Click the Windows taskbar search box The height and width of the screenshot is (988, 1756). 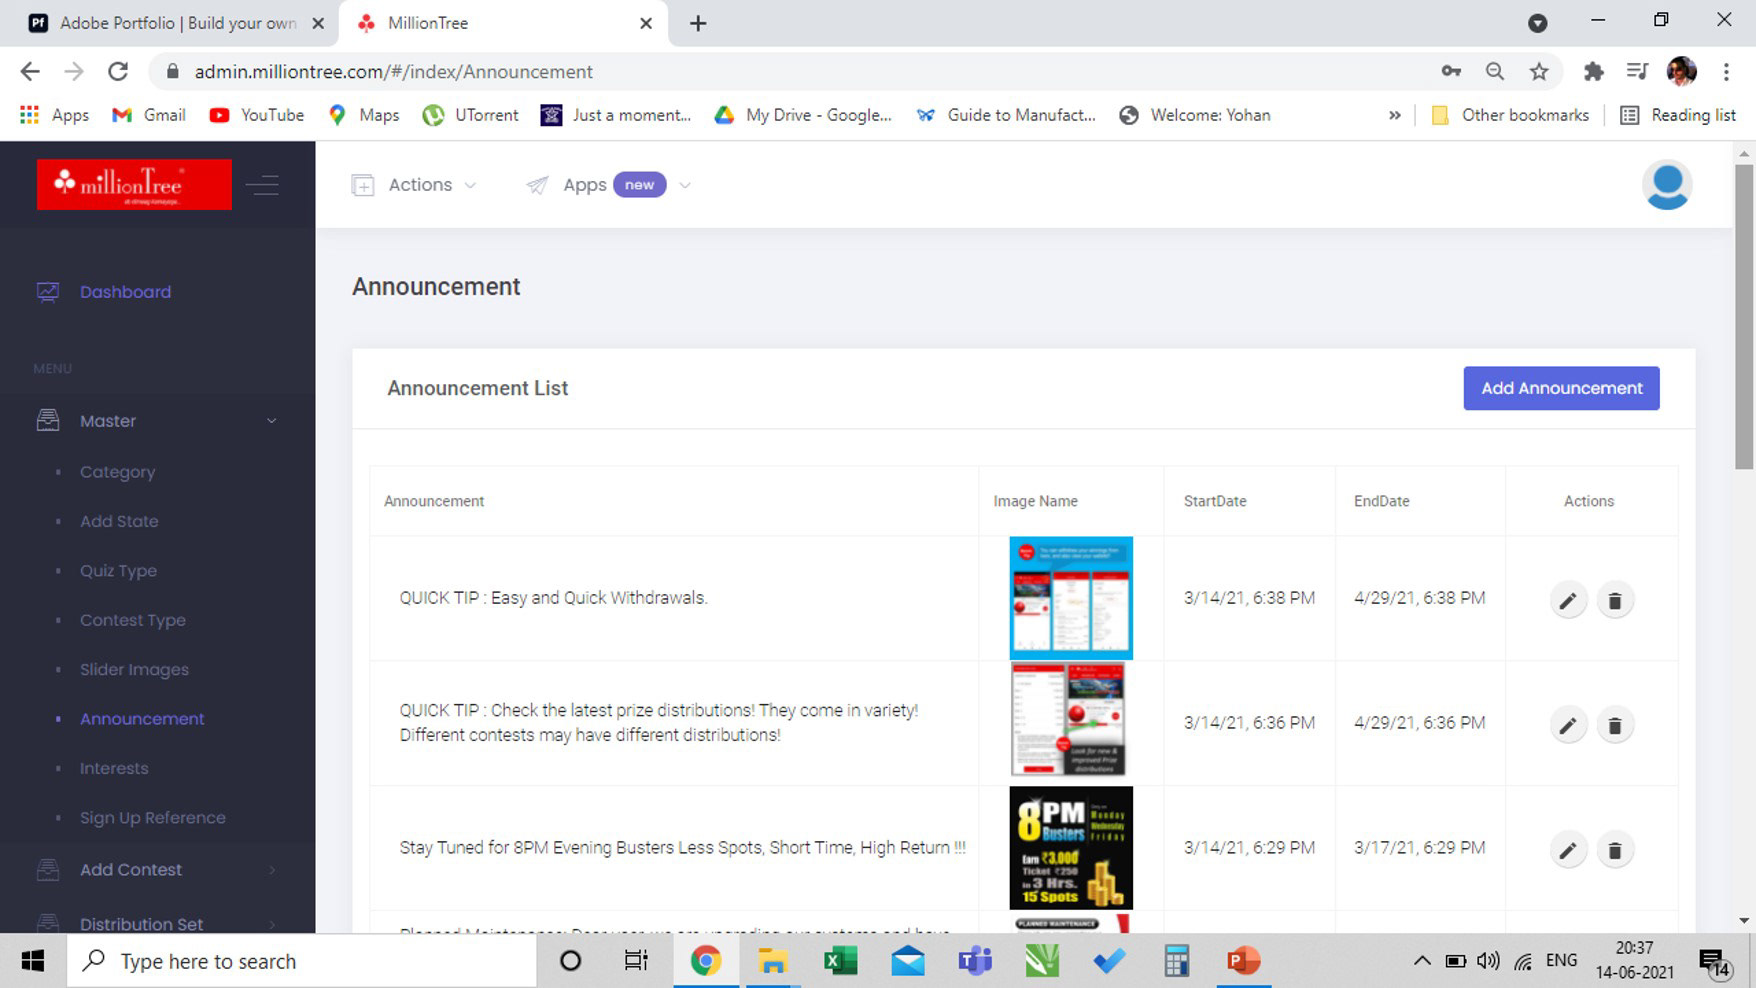click(302, 961)
